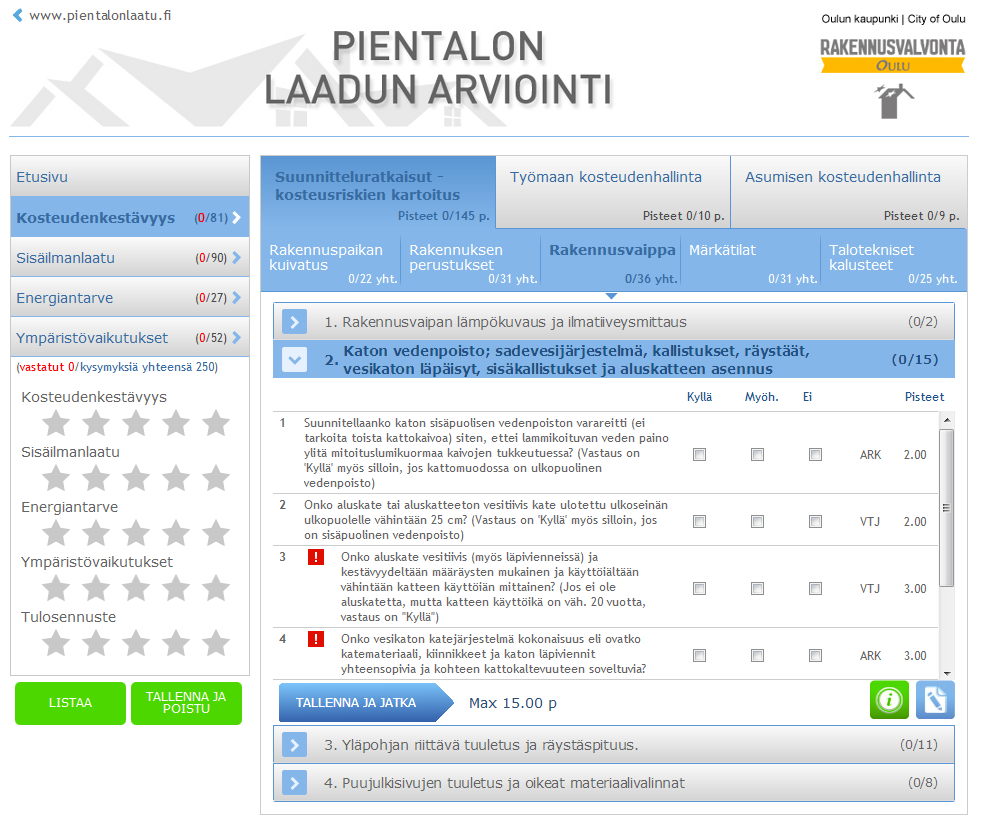Go to Etusivu in sidebar
This screenshot has height=827, width=999.
click(130, 176)
